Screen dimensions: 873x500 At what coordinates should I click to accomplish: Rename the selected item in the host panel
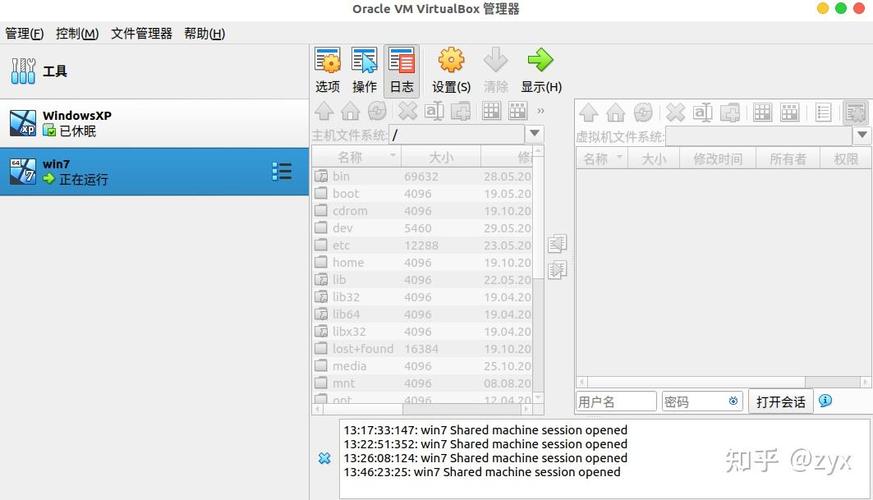click(434, 111)
